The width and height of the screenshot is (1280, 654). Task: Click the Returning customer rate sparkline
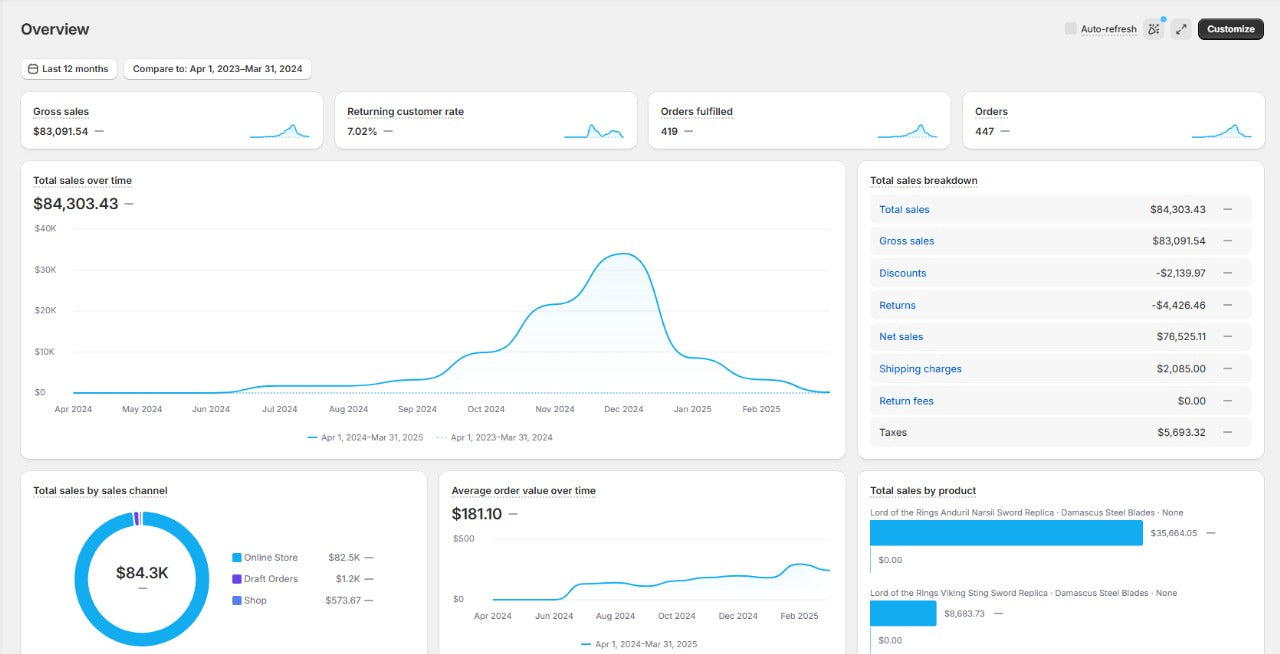pyautogui.click(x=593, y=130)
